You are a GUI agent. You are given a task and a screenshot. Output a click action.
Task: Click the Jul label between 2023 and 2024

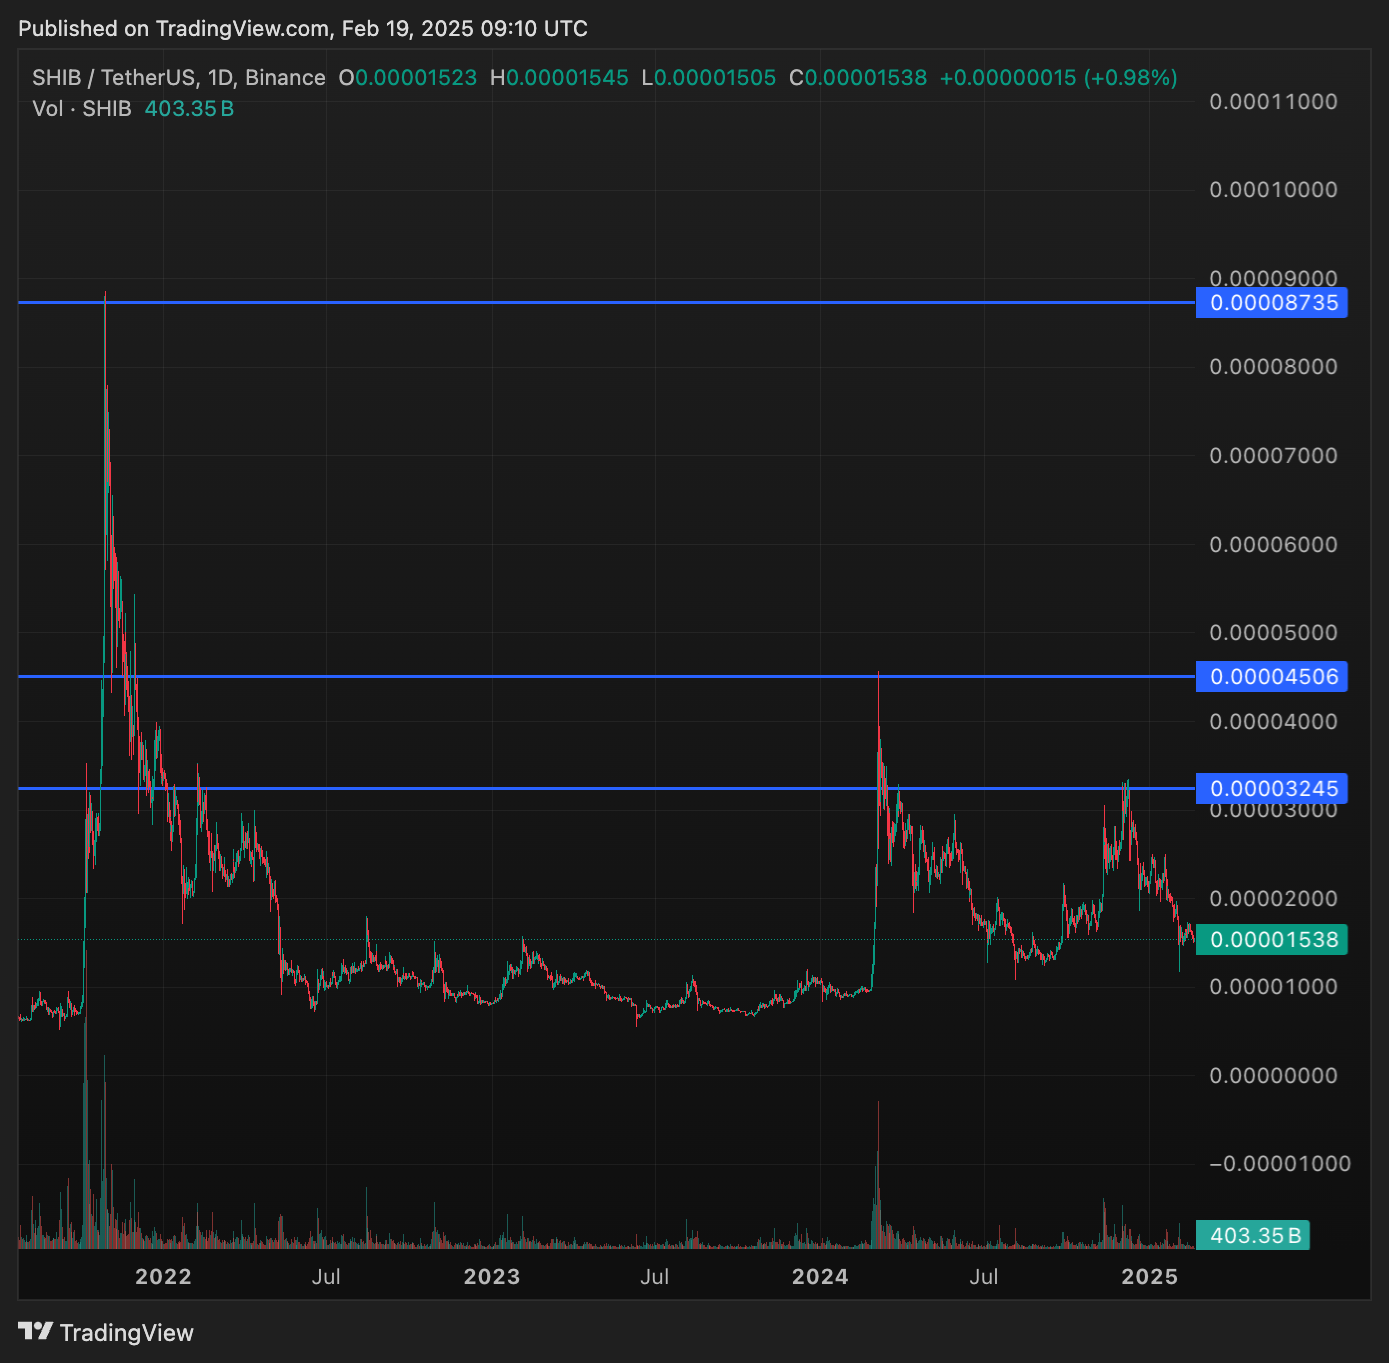[x=655, y=1276]
